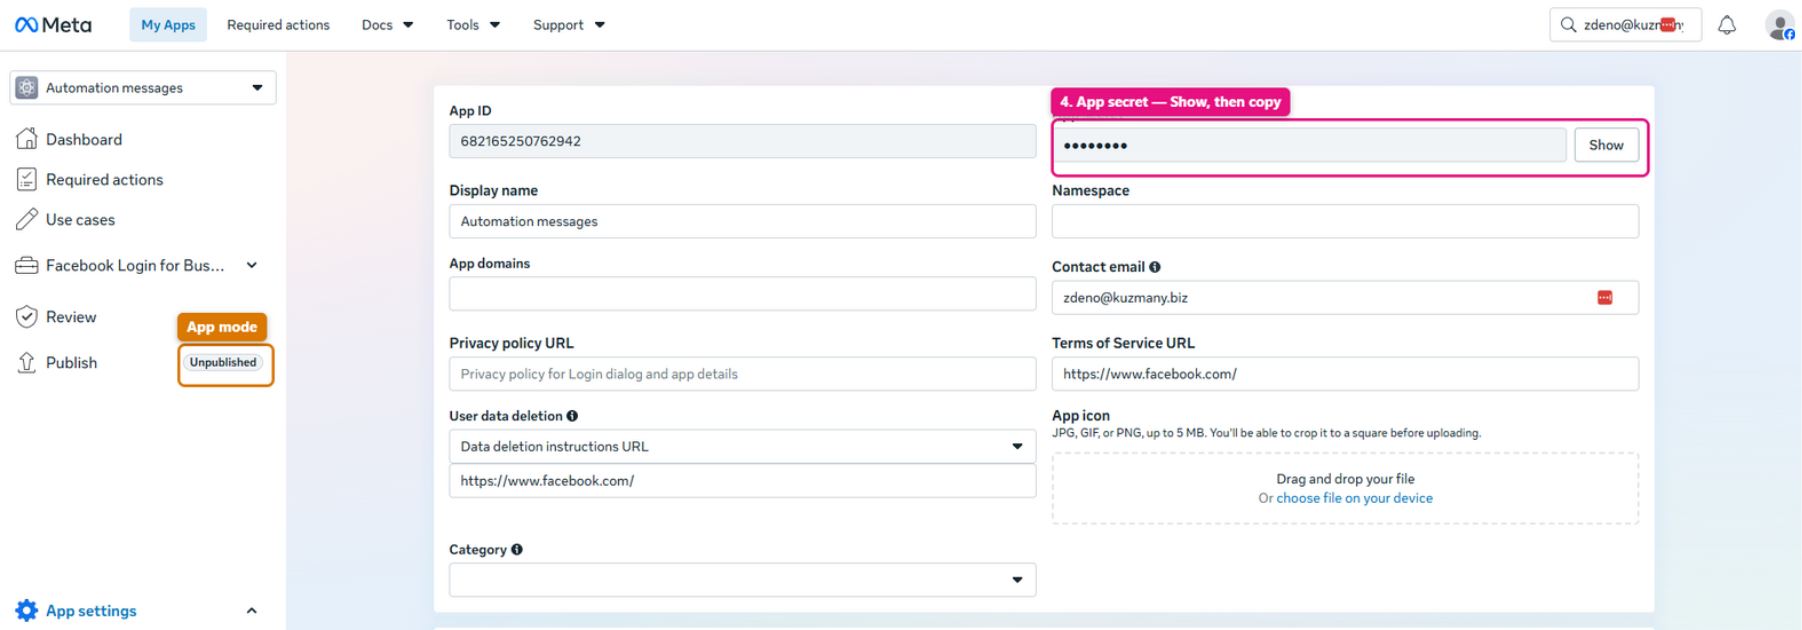This screenshot has height=630, width=1802.
Task: Expand the Support menu
Action: click(569, 25)
